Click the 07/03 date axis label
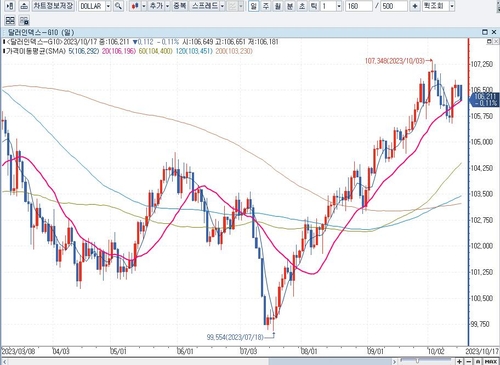Viewport: 500px width, 365px height. pyautogui.click(x=248, y=351)
